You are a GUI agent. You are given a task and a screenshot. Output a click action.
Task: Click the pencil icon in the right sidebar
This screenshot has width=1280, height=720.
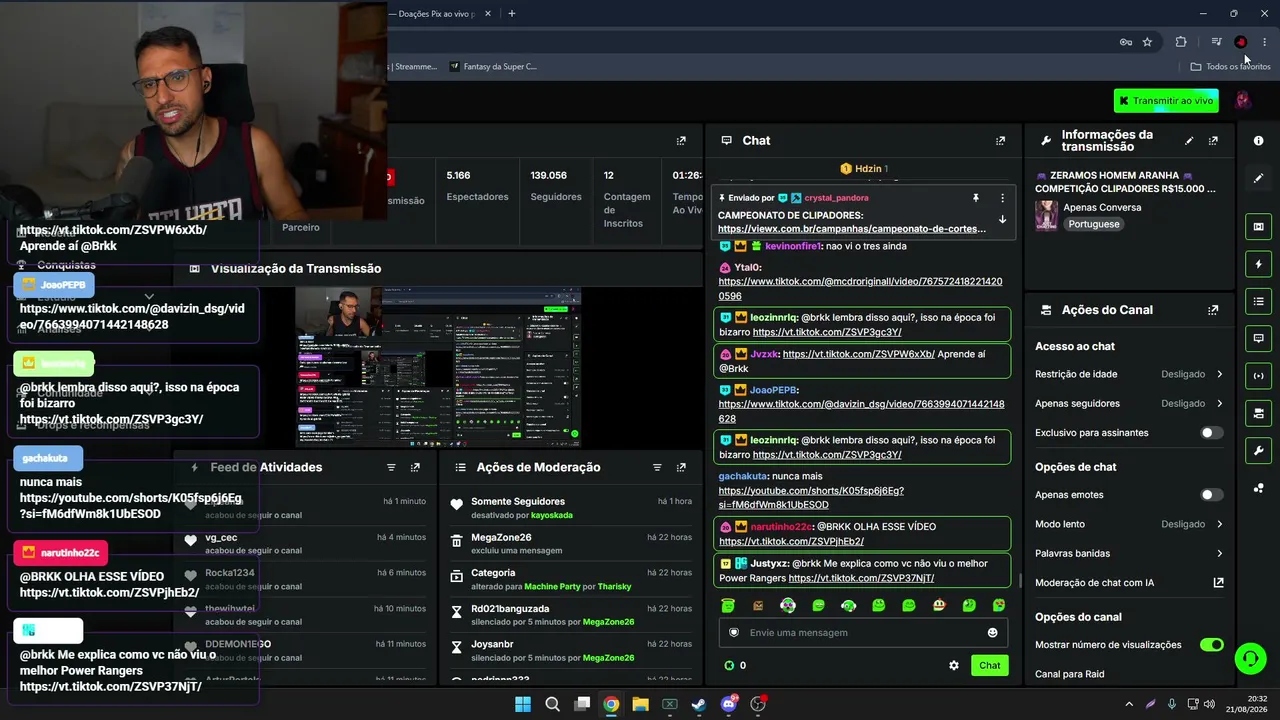coord(1258,178)
